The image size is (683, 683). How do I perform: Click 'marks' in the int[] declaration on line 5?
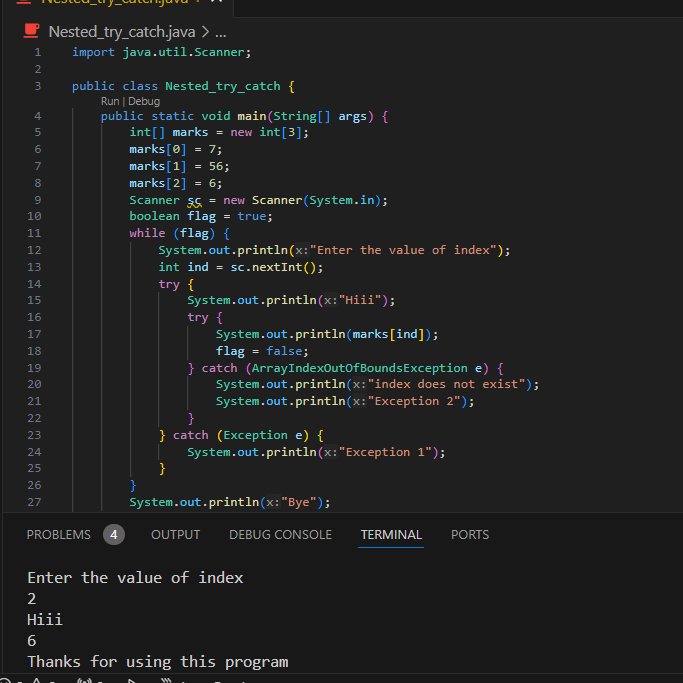click(x=190, y=132)
